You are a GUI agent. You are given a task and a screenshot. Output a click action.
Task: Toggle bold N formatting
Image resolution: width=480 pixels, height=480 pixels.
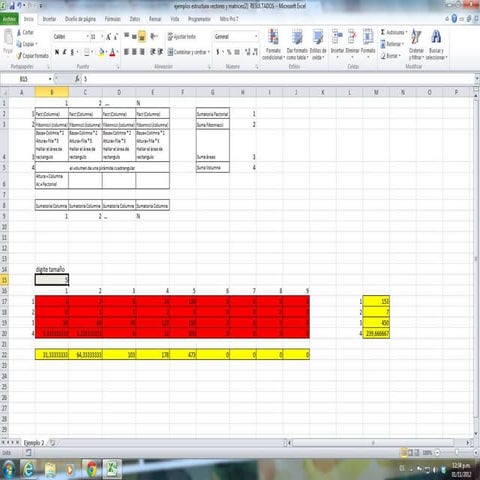(57, 52)
